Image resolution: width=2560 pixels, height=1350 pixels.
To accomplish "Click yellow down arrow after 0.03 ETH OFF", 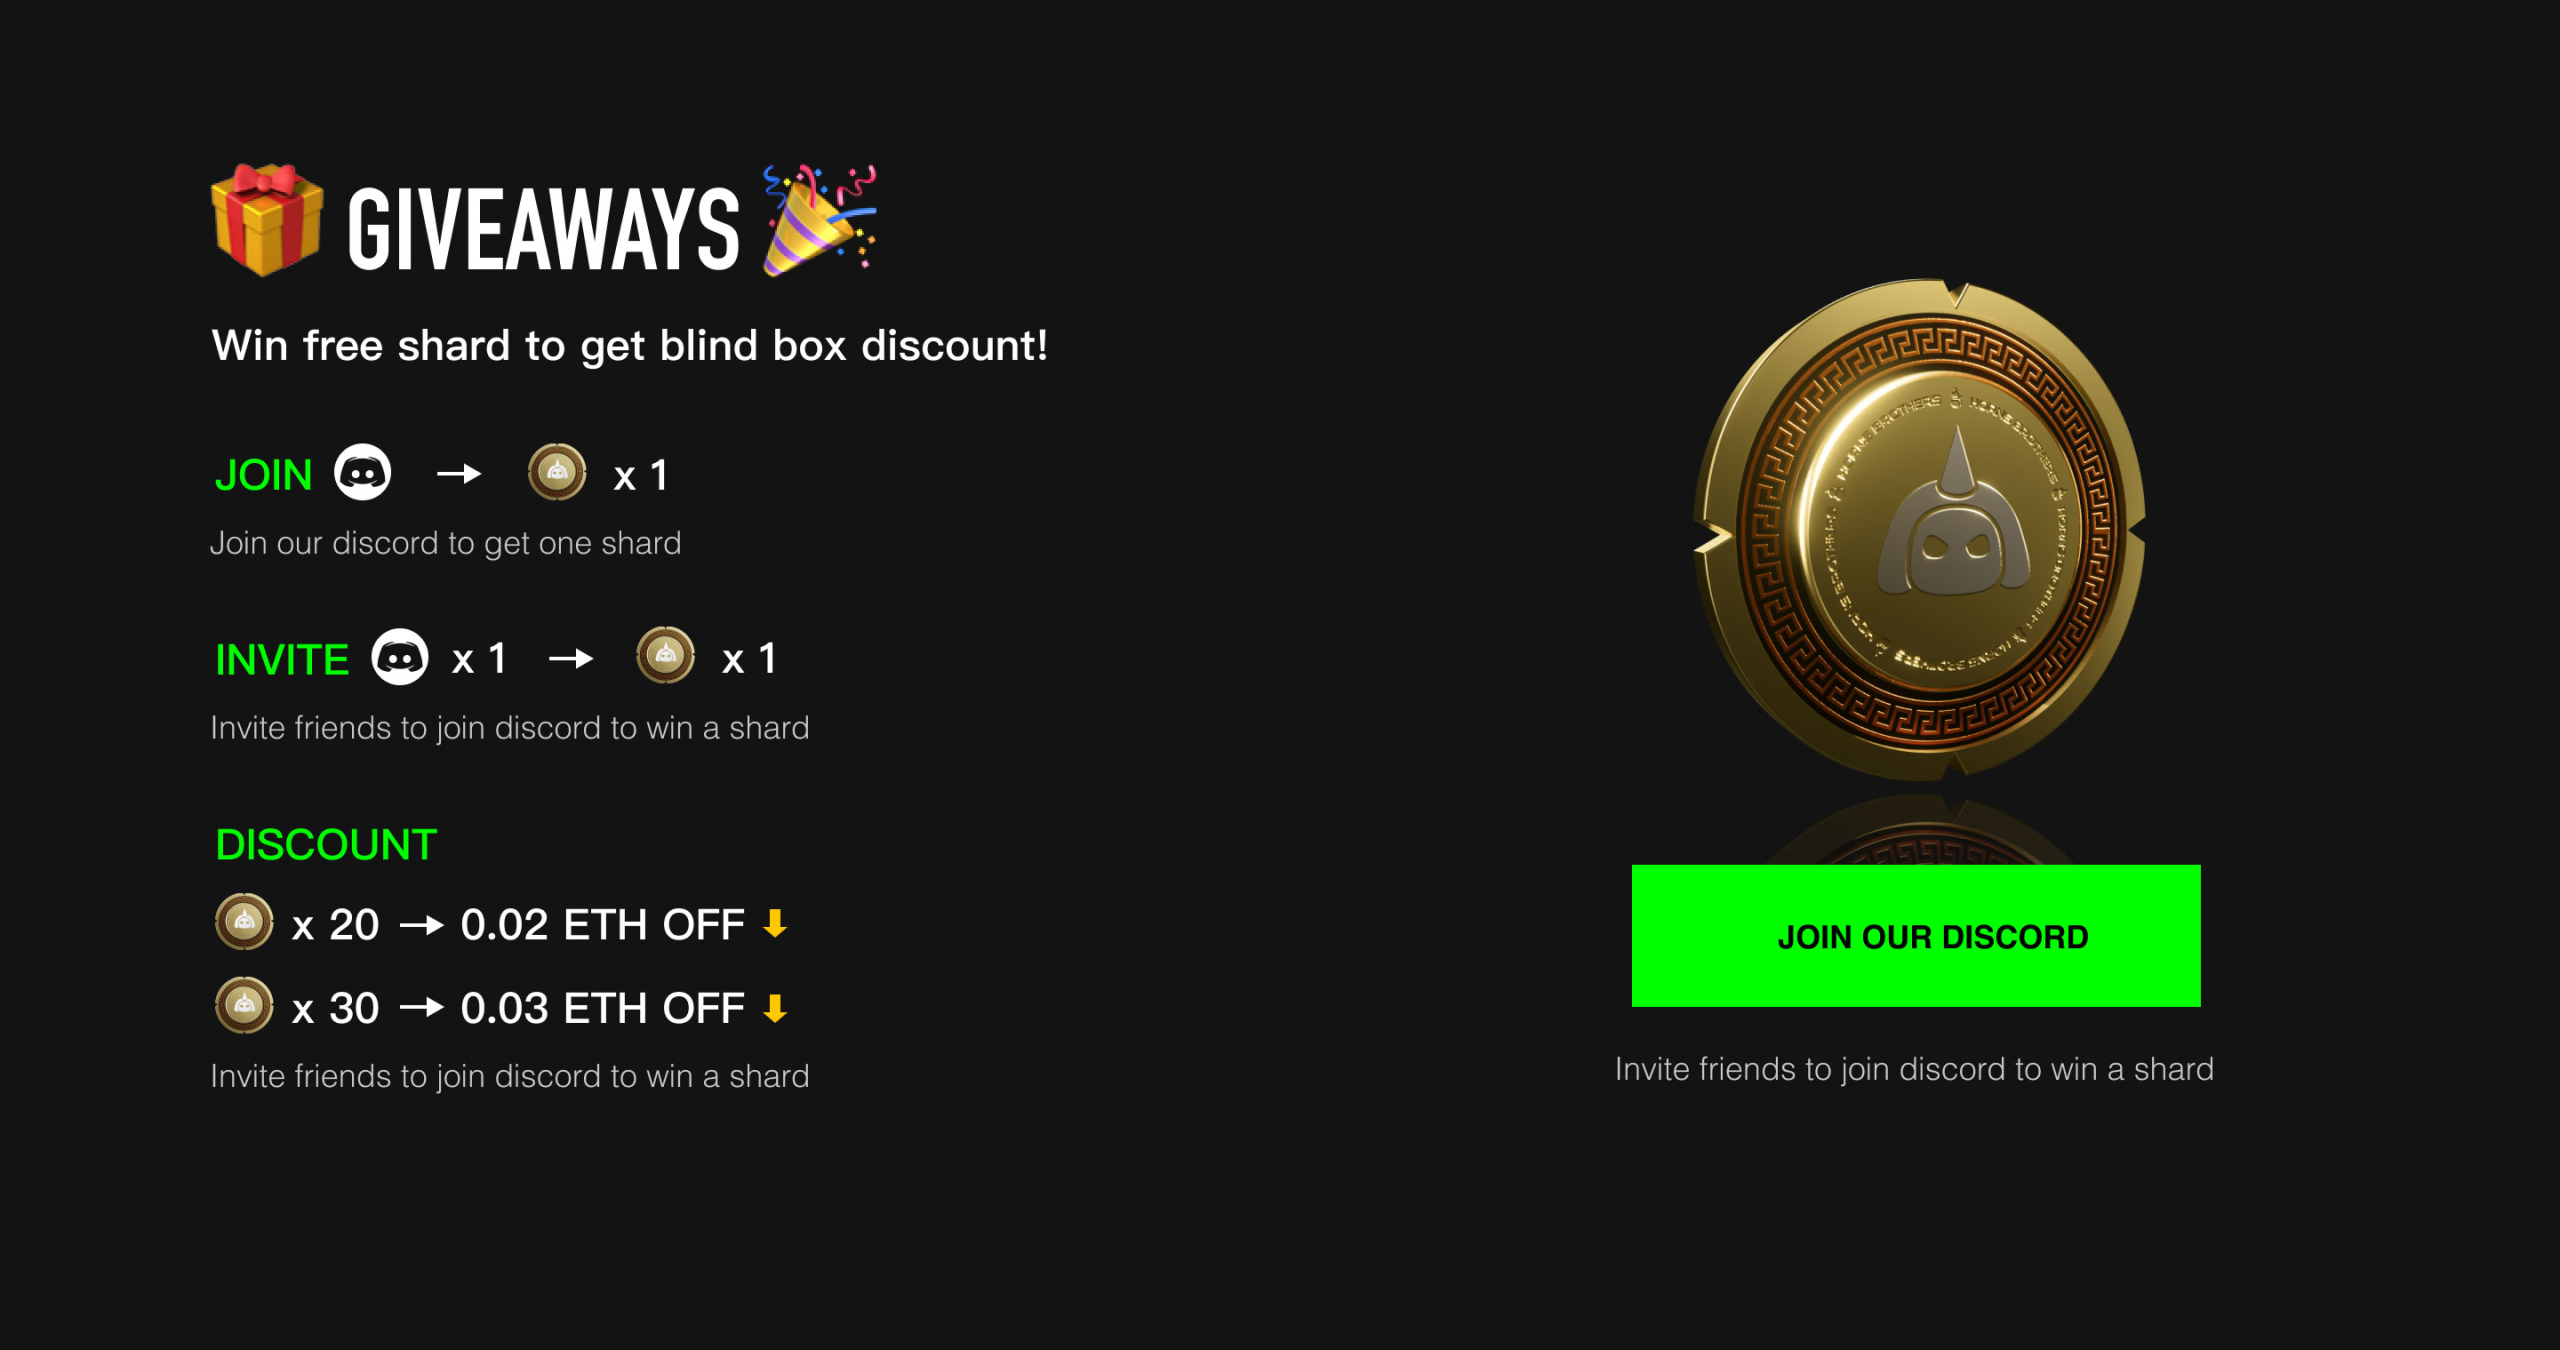I will pos(775,1008).
